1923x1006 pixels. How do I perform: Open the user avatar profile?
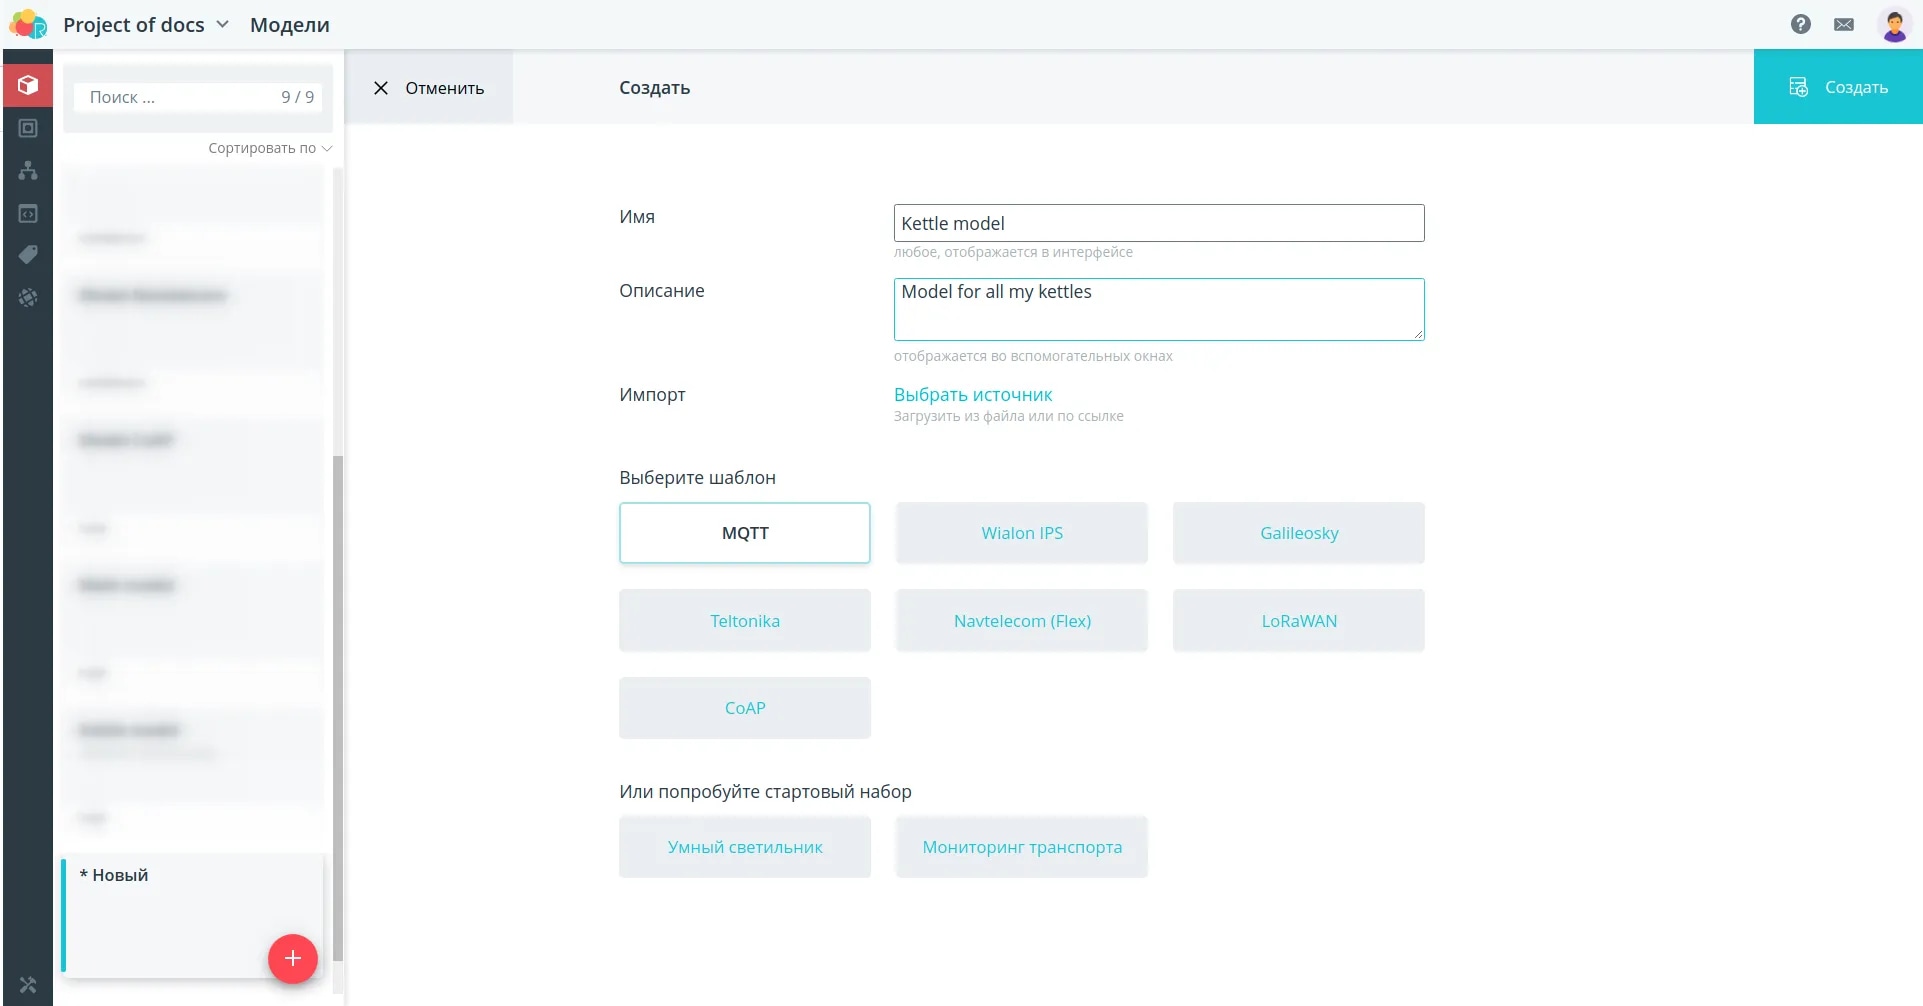pyautogui.click(x=1894, y=24)
